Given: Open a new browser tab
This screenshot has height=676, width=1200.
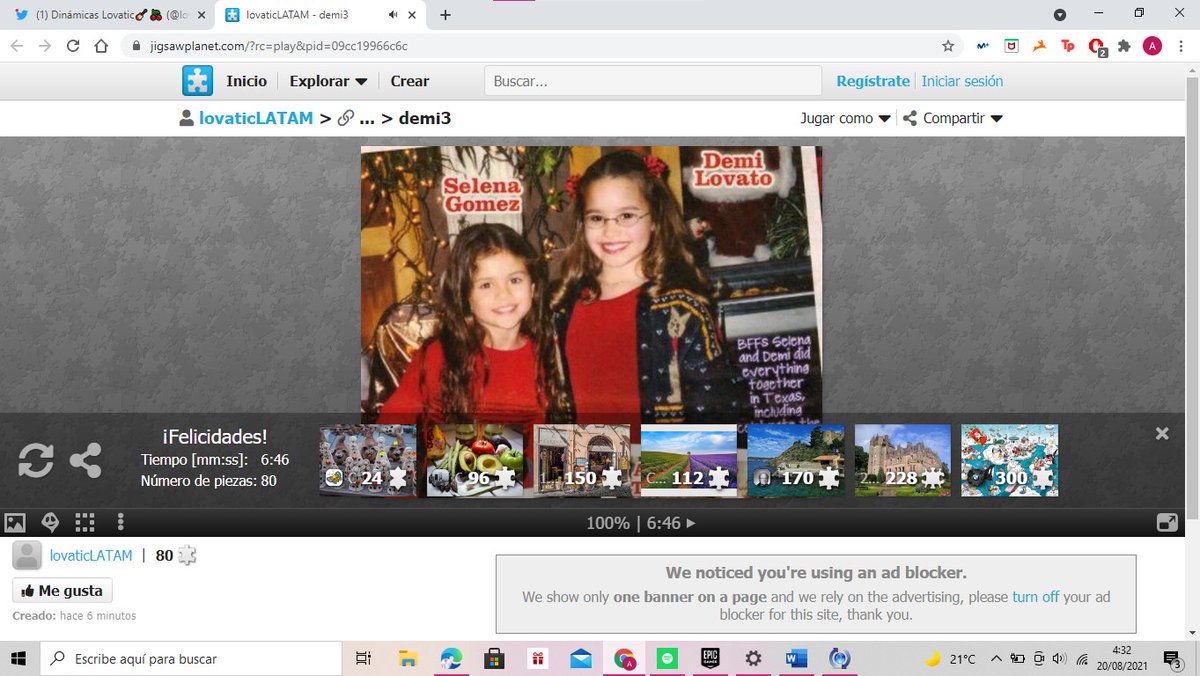Looking at the screenshot, I should click(446, 15).
